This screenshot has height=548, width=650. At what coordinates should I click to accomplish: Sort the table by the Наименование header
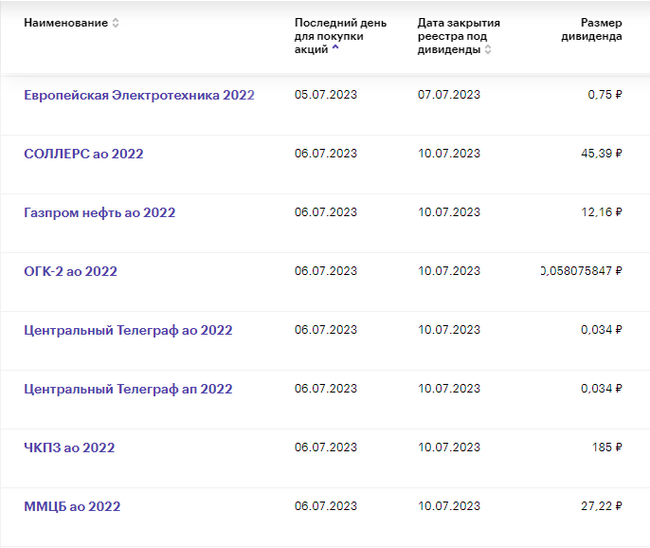point(66,23)
